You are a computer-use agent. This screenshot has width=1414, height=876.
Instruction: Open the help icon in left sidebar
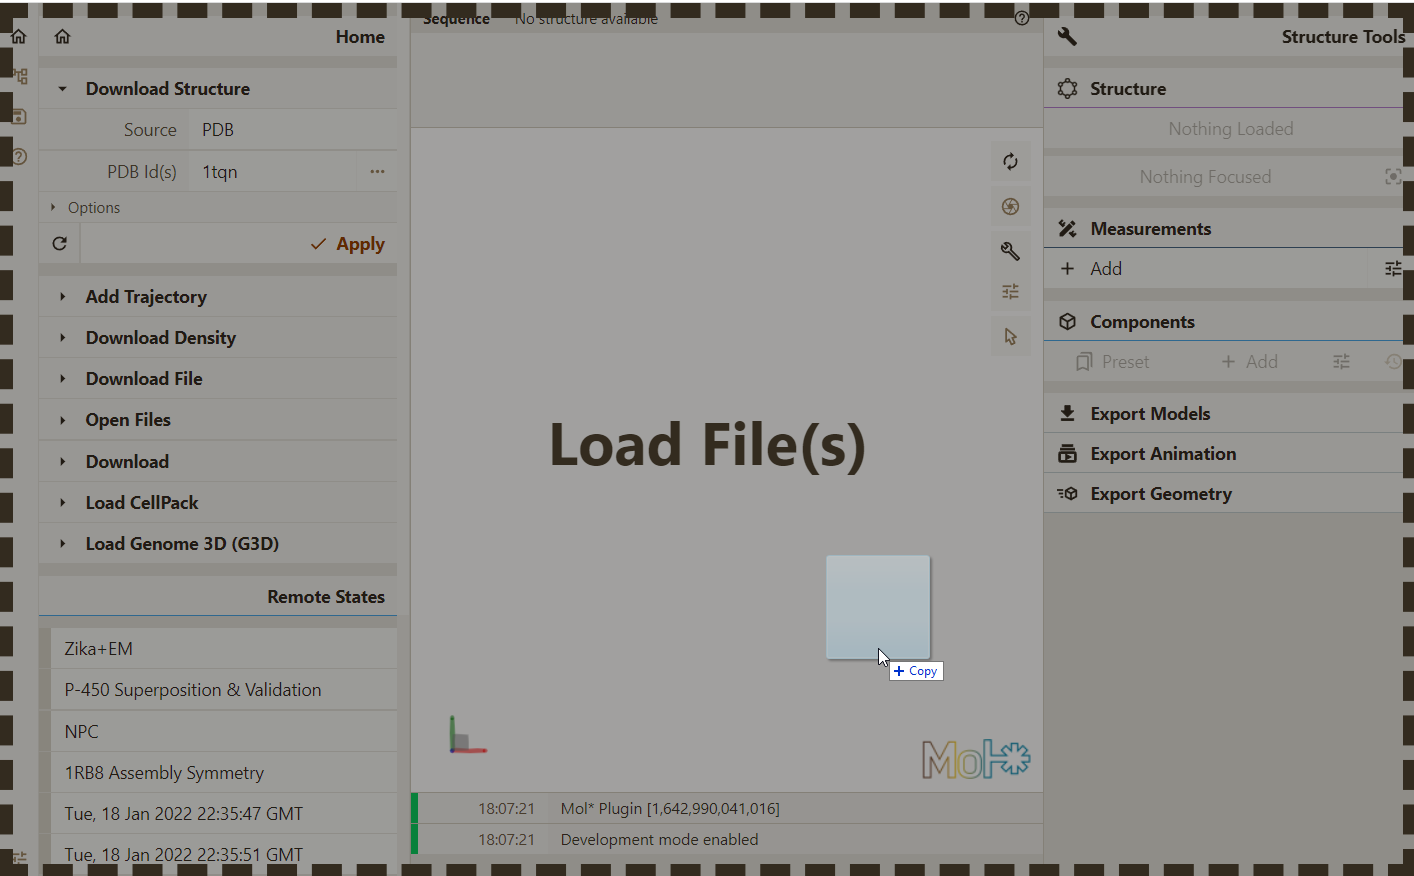coord(19,157)
